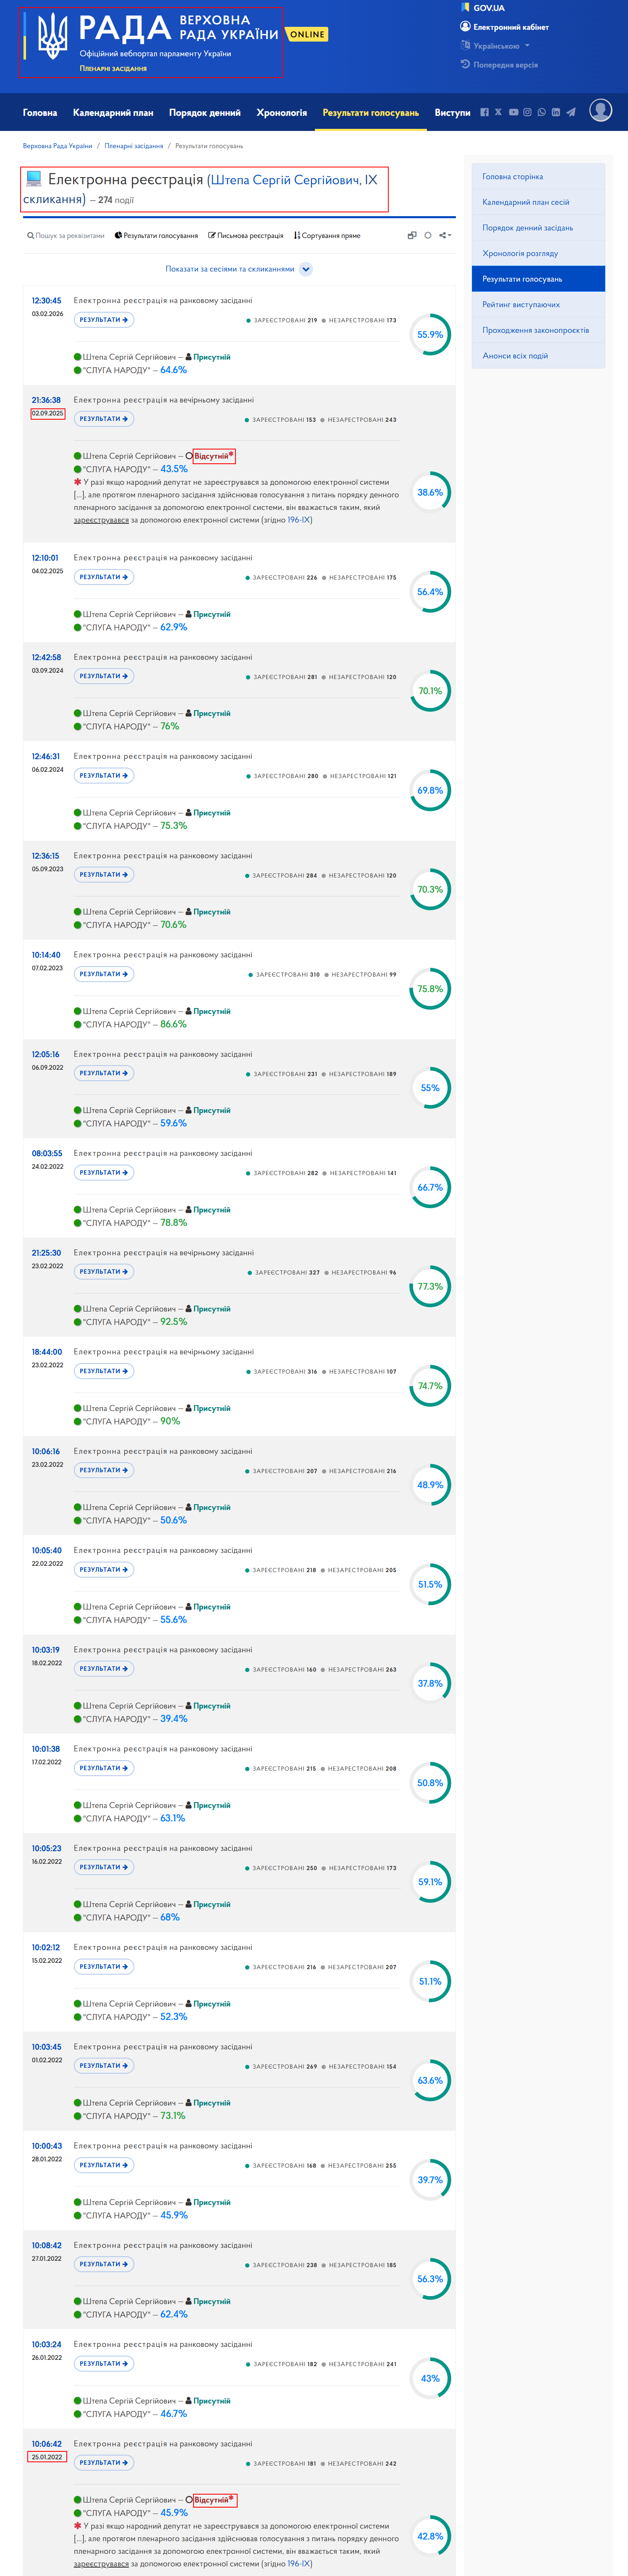The width and height of the screenshot is (628, 2576).
Task: Select Результати голосування filter
Action: [156, 236]
